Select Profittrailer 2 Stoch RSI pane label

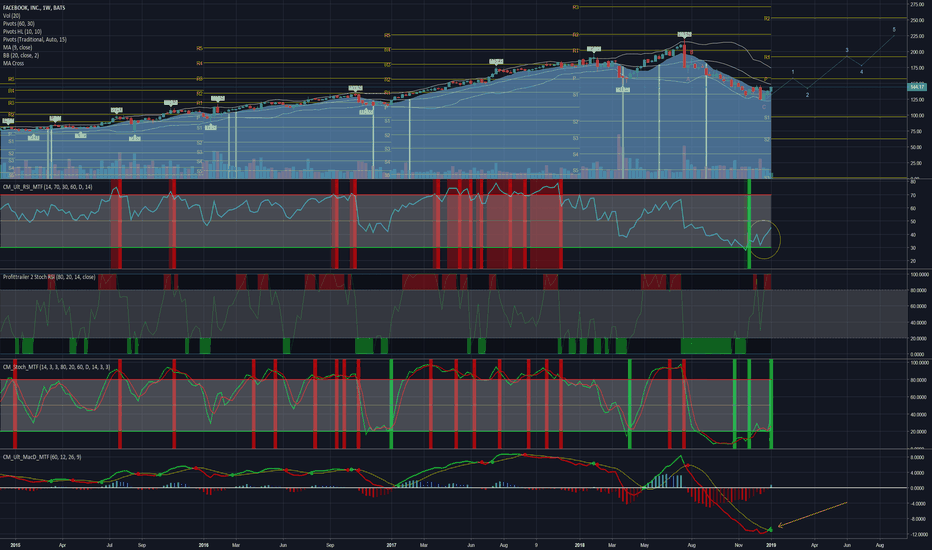[49, 277]
